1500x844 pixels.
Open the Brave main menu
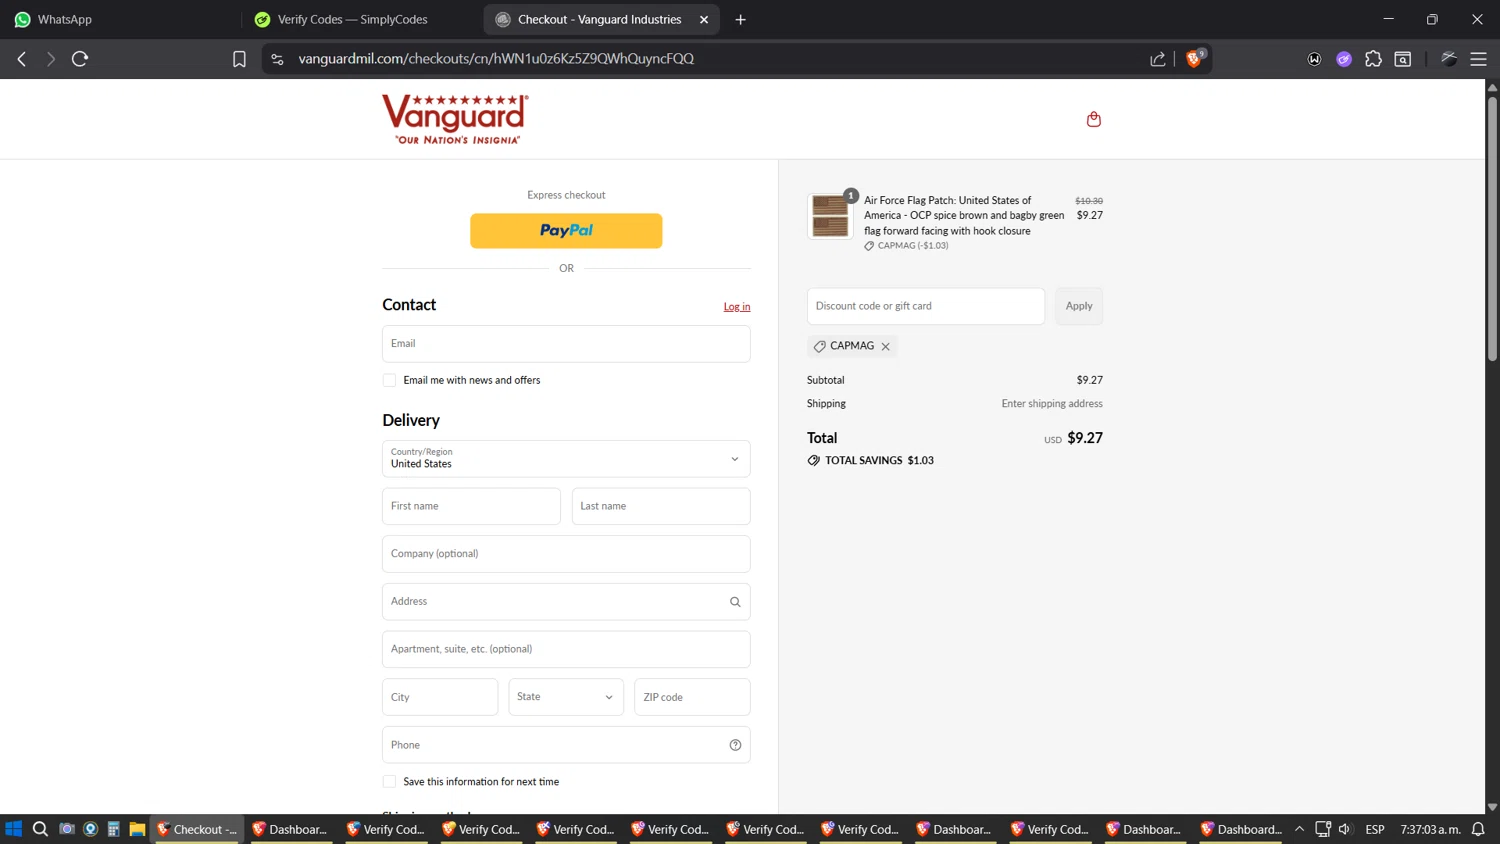coord(1478,59)
